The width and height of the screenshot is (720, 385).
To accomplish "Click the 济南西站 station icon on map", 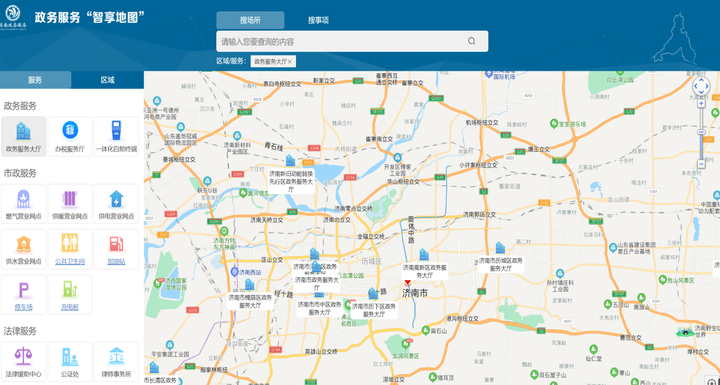I will coord(235,272).
